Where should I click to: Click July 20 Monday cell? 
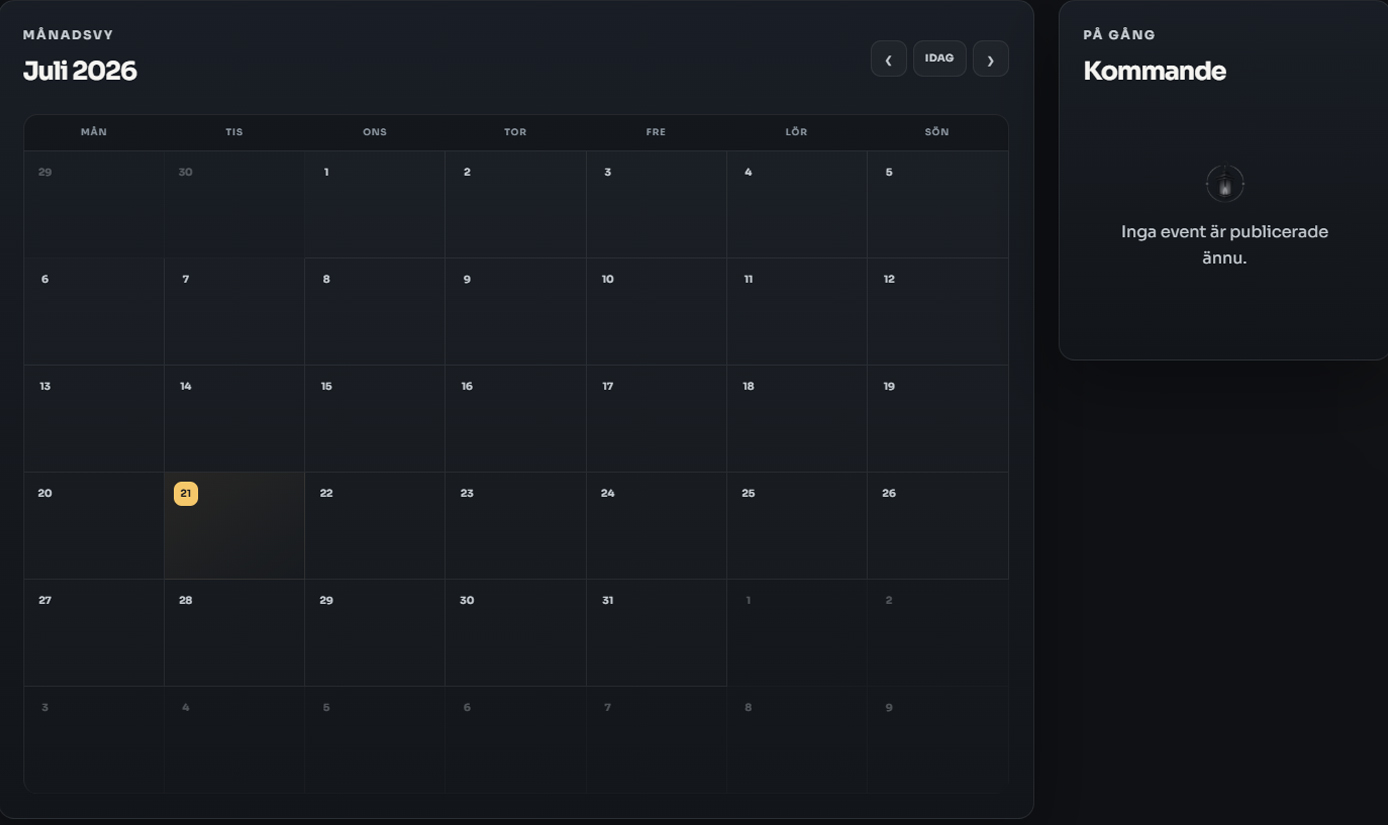pos(94,525)
